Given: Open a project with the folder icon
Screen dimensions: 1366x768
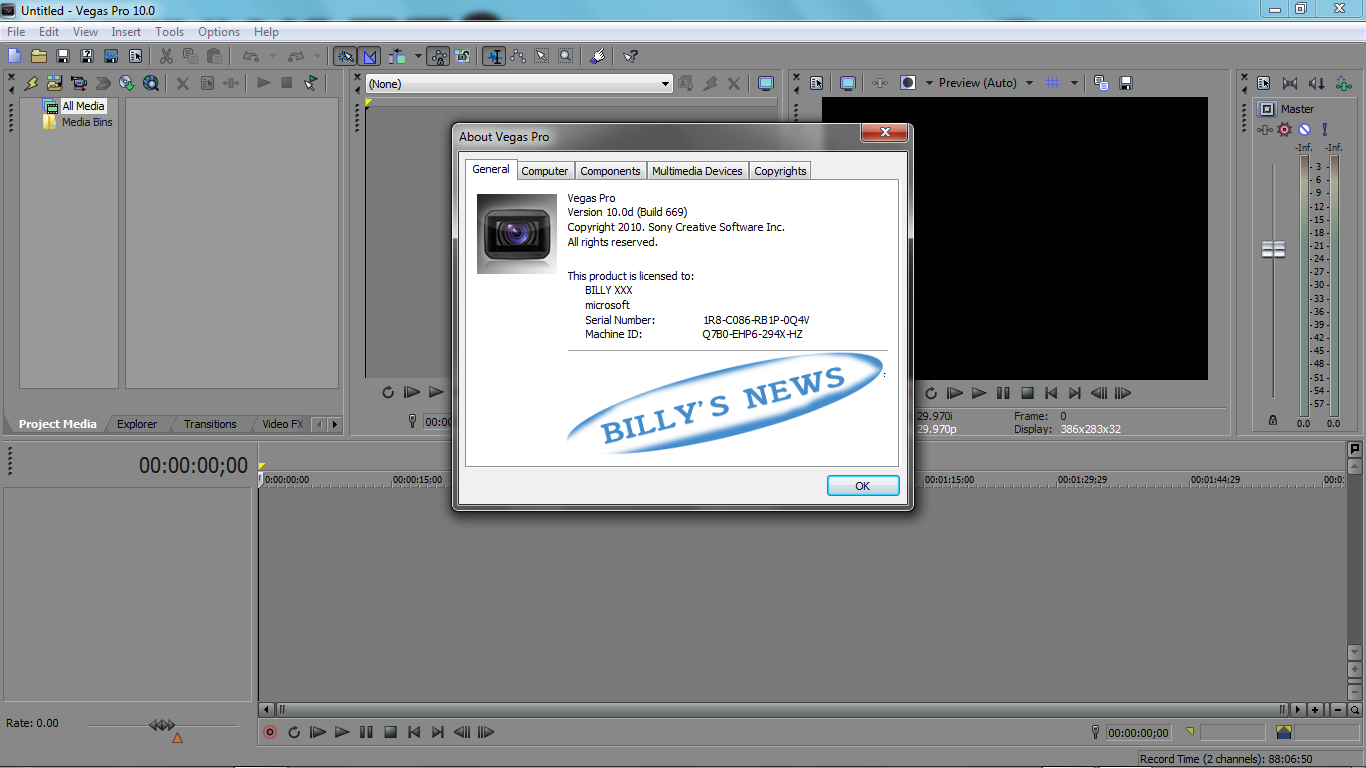Looking at the screenshot, I should [38, 56].
